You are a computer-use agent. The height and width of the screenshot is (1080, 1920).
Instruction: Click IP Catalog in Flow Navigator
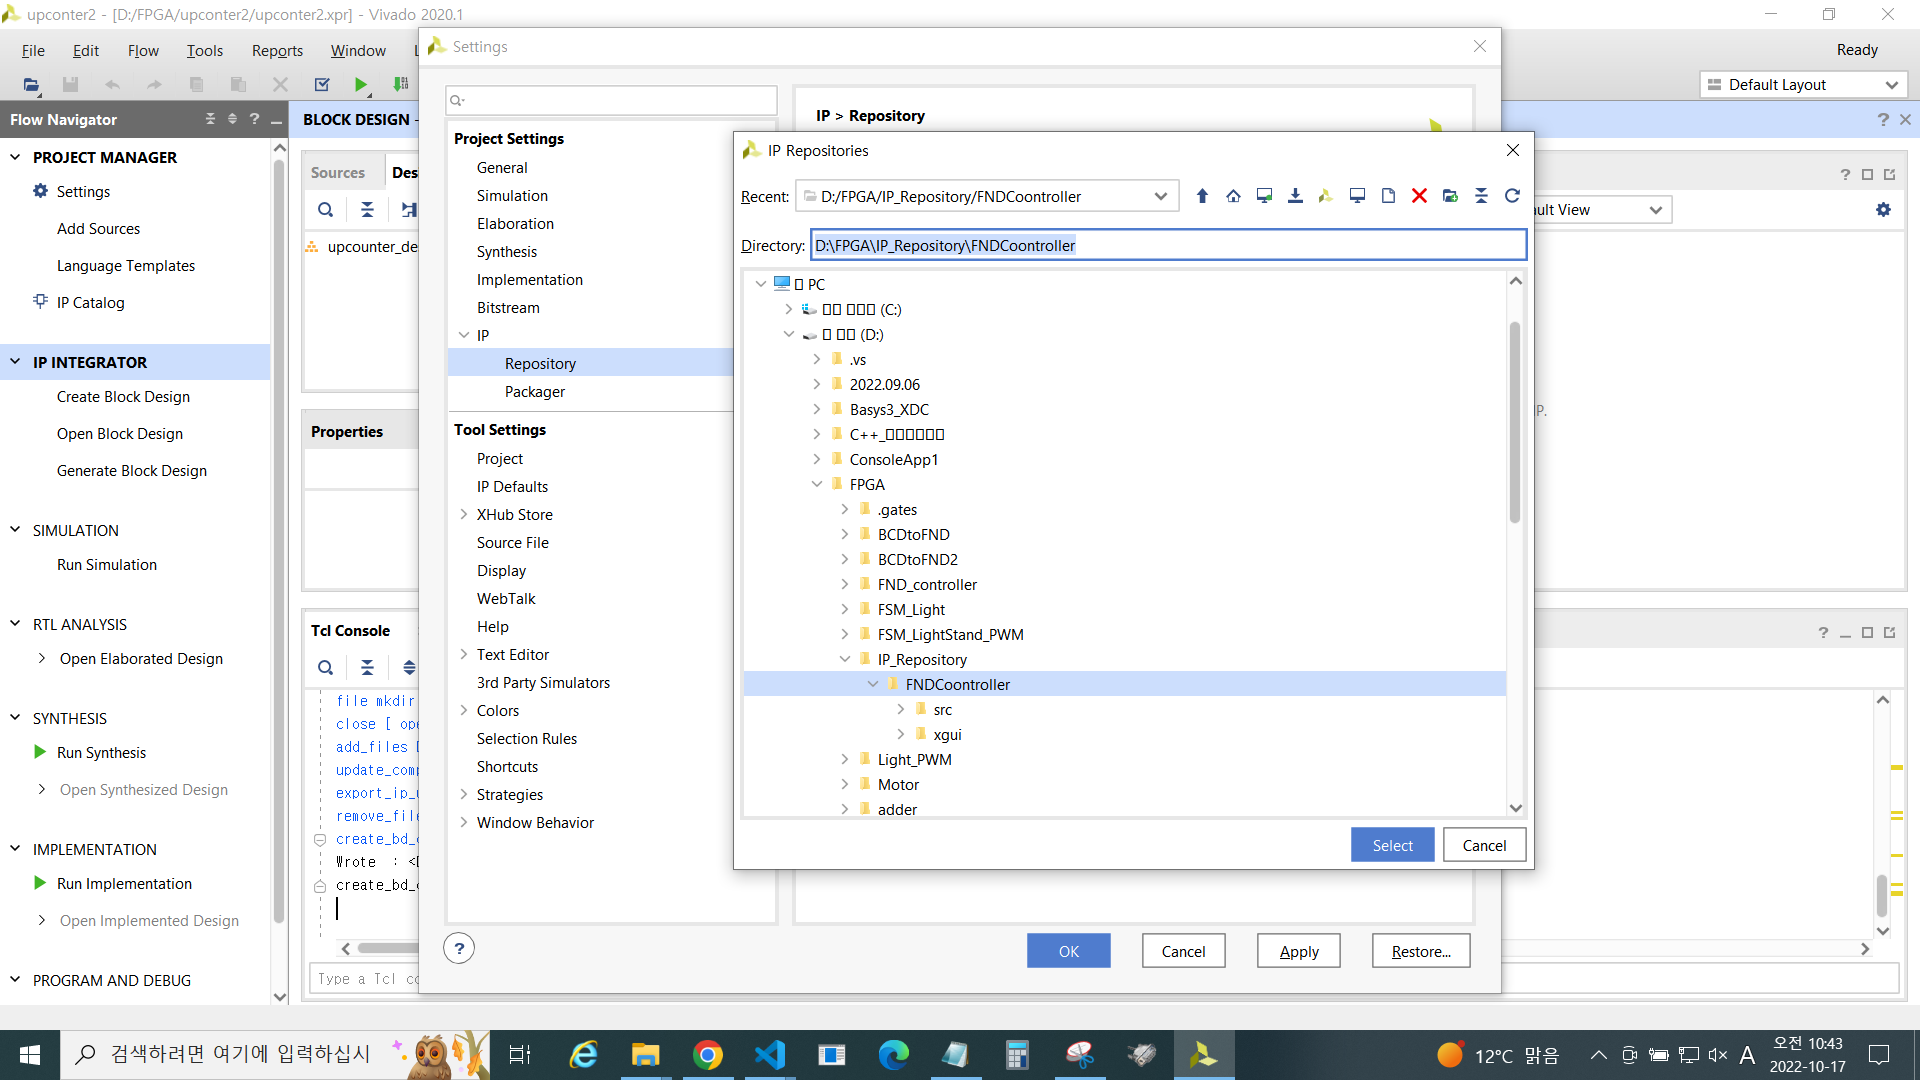click(90, 302)
